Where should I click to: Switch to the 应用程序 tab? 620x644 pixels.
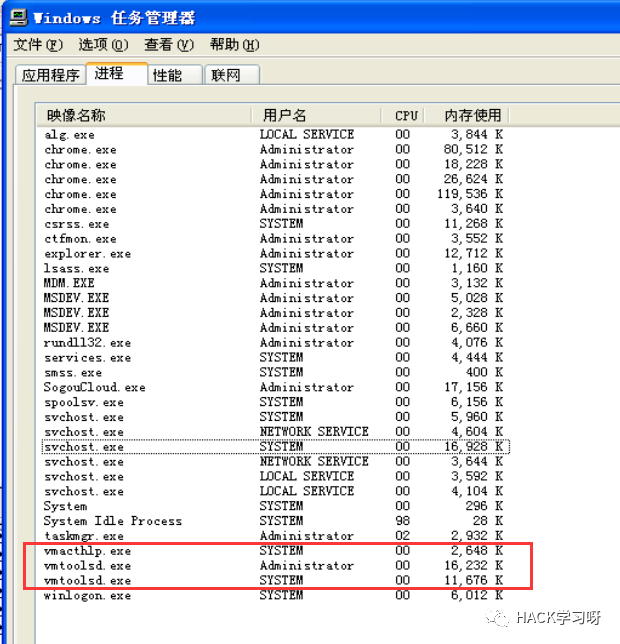pyautogui.click(x=51, y=75)
